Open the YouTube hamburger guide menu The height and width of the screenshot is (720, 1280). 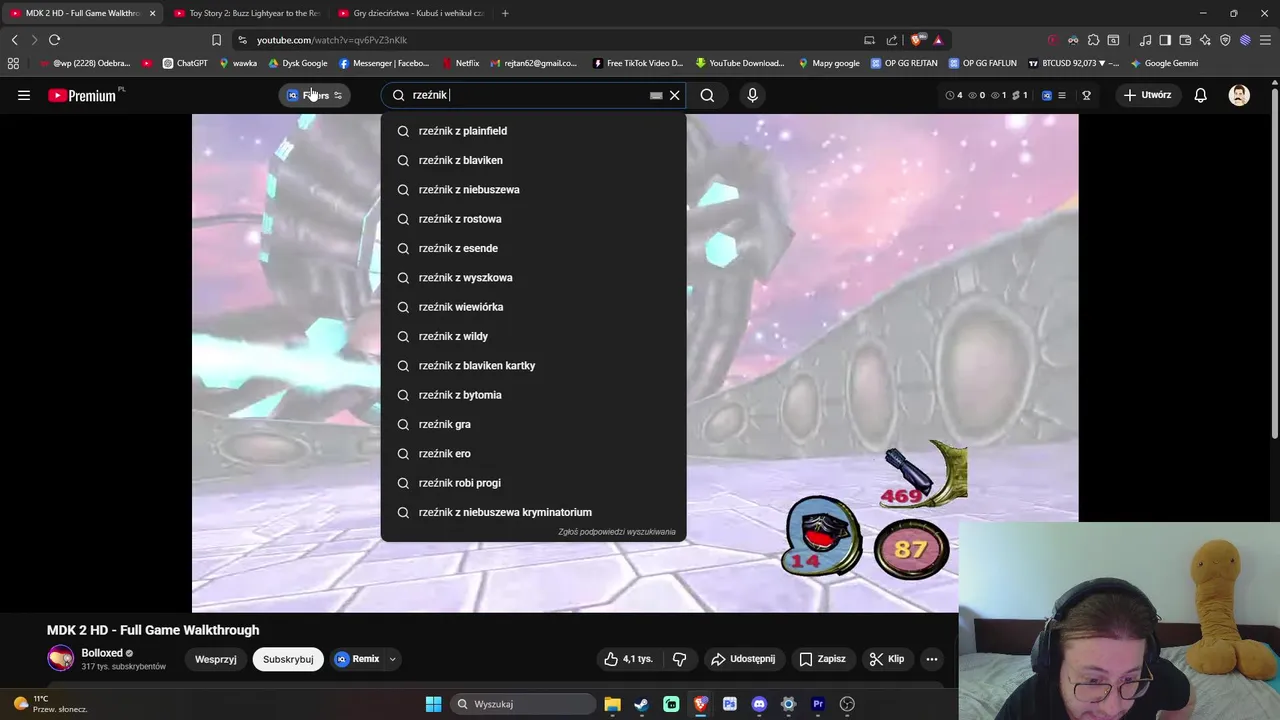pyautogui.click(x=24, y=95)
